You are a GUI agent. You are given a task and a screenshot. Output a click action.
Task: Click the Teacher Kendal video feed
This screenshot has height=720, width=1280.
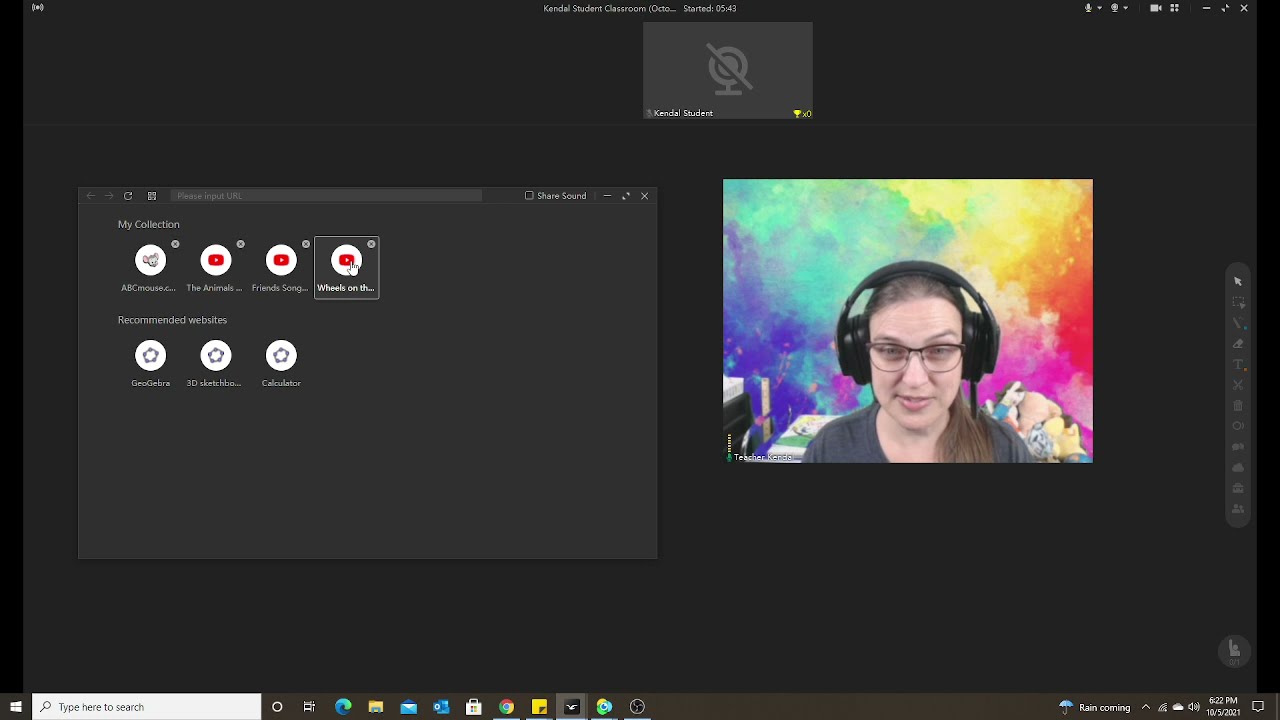(908, 321)
